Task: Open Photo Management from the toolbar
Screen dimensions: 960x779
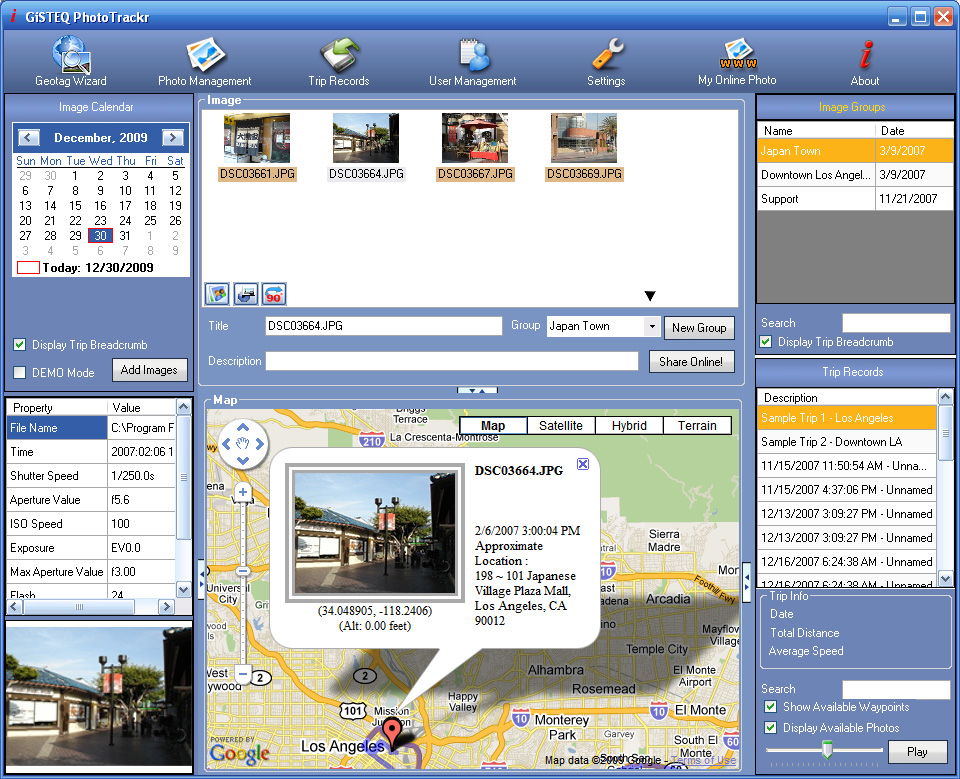Action: click(x=204, y=61)
